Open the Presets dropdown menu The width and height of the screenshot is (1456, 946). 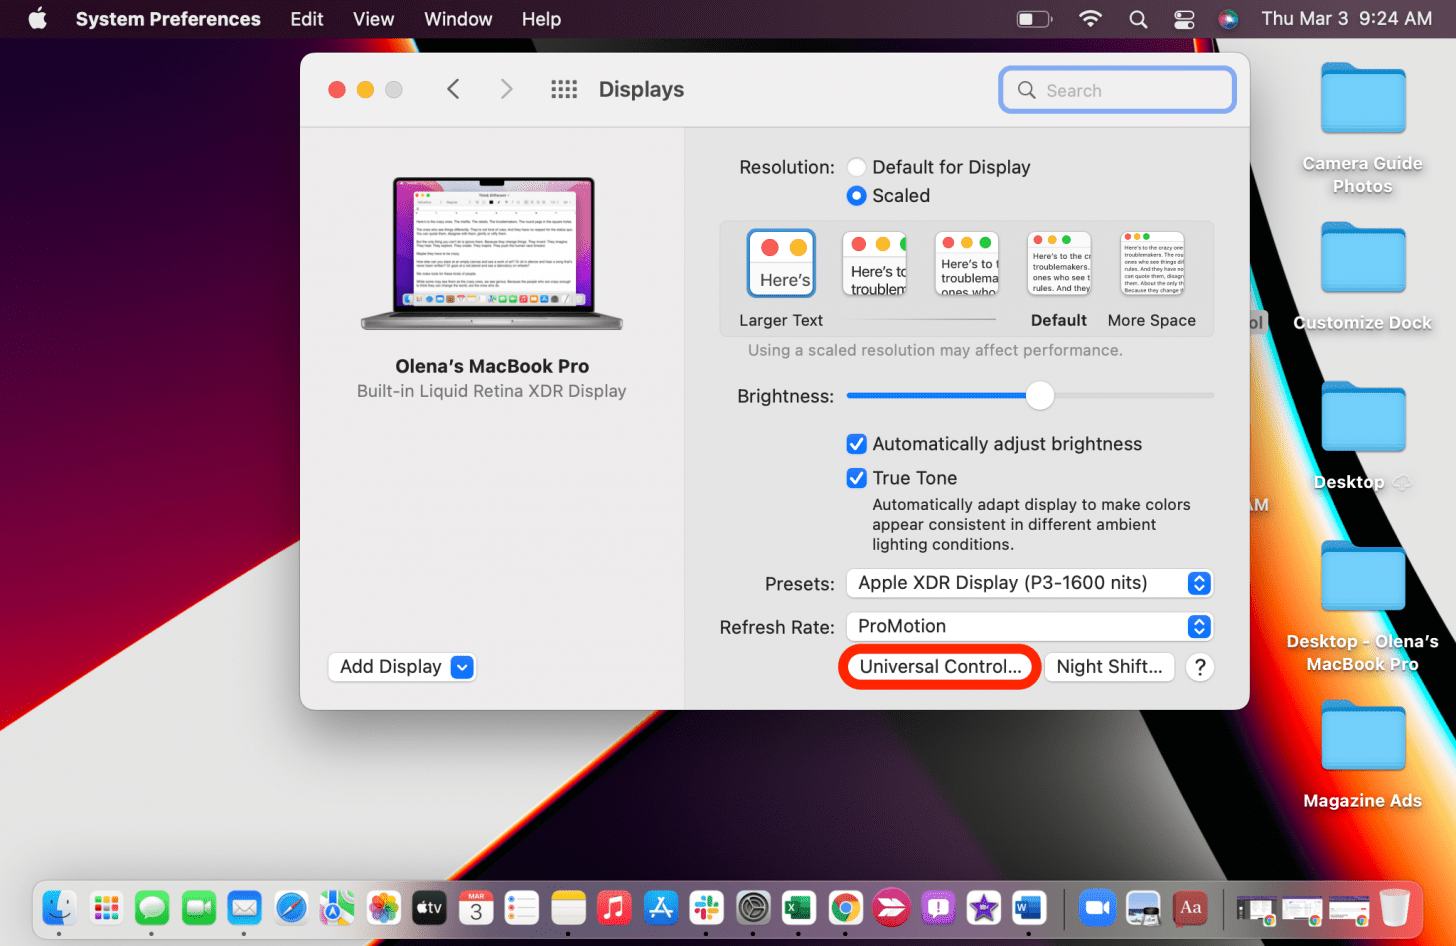point(1029,583)
